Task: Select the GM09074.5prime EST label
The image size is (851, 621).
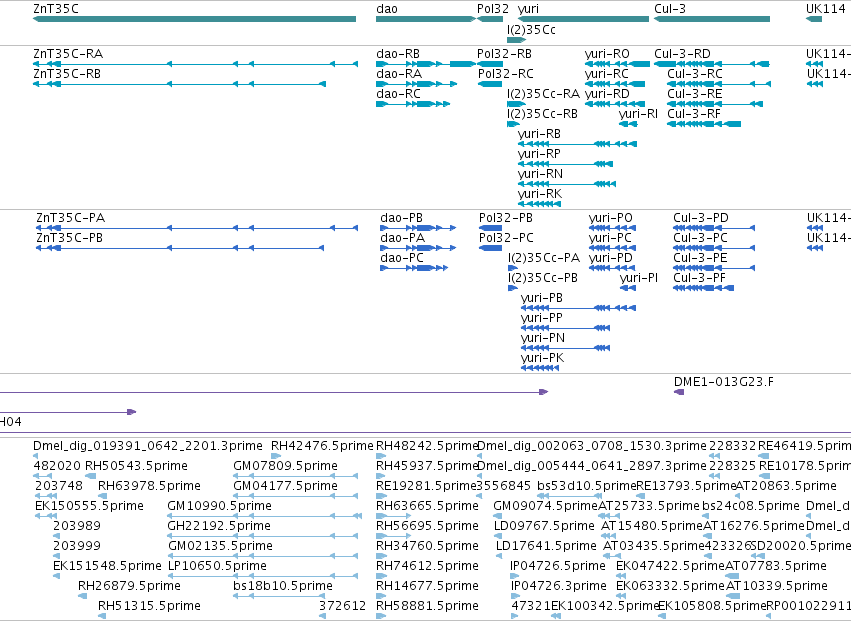Action: (x=545, y=506)
